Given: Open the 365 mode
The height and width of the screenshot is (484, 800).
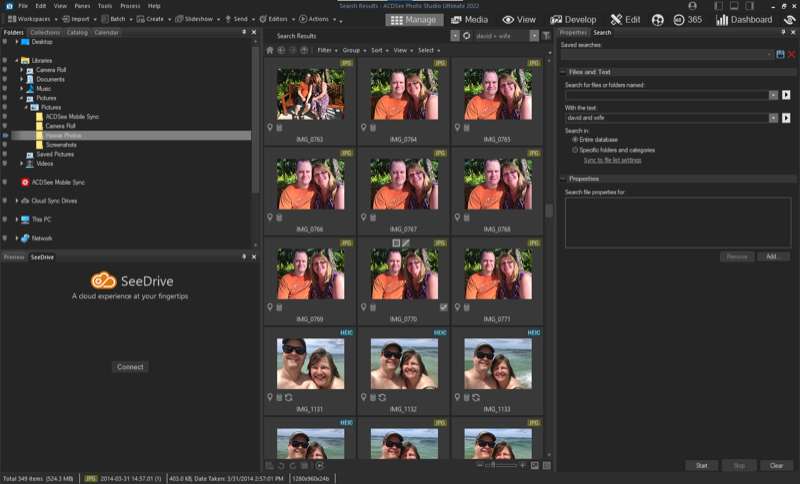Looking at the screenshot, I should coord(687,20).
